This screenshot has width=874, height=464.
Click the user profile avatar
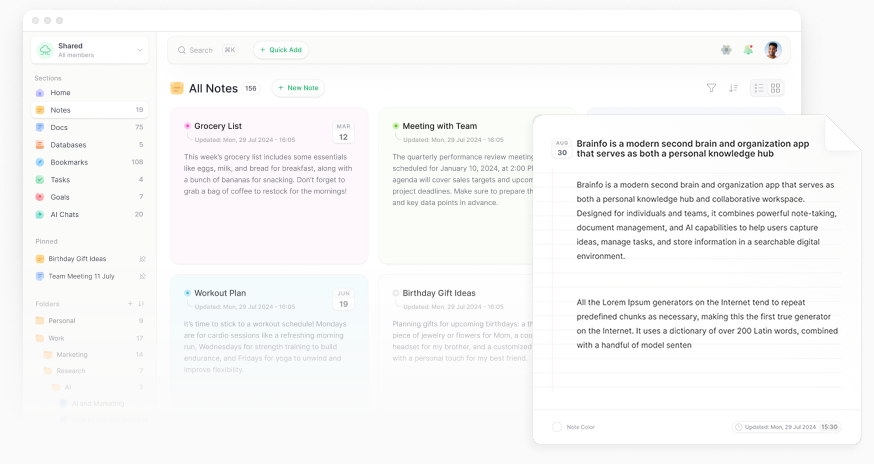772,50
